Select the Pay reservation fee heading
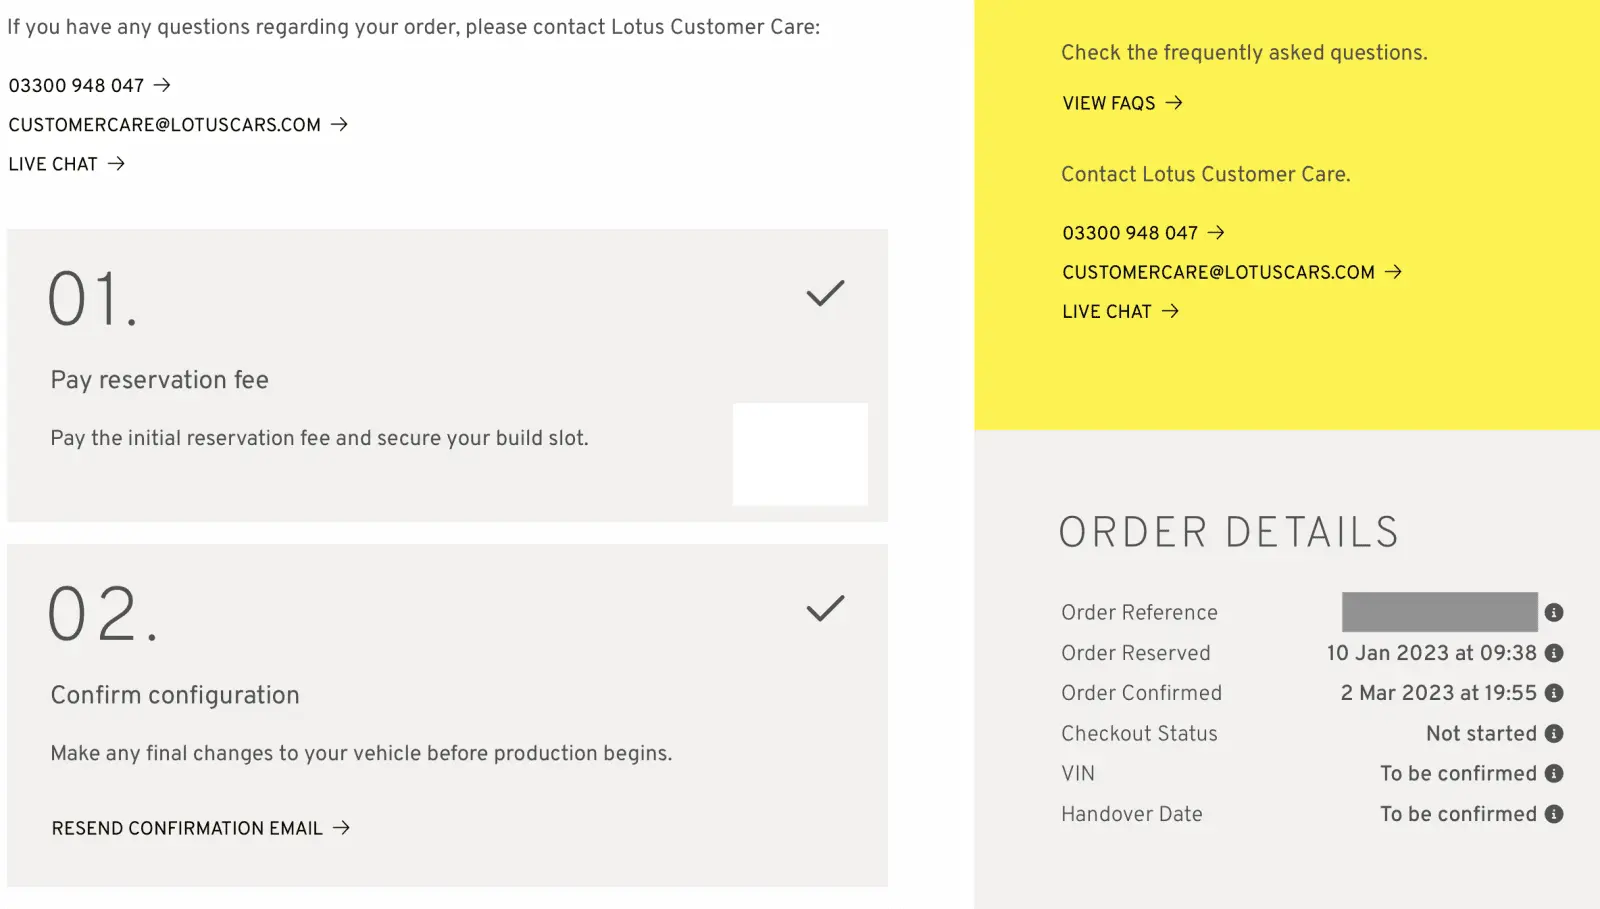The width and height of the screenshot is (1600, 909). pos(160,380)
